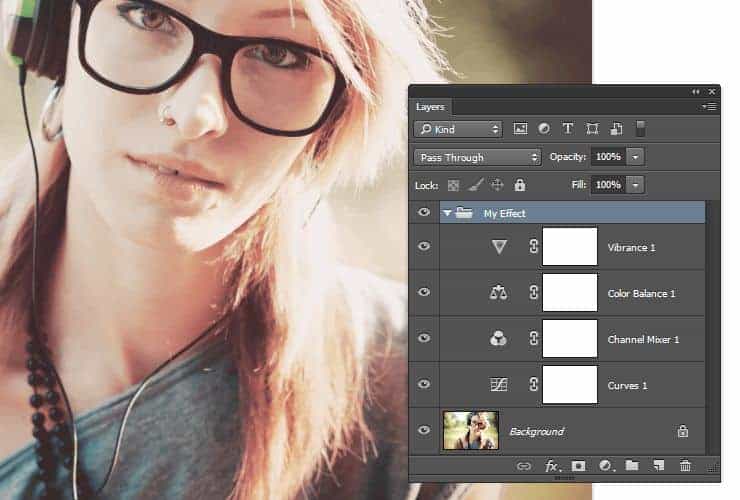Click the Layers panel vertical scrollbar
Viewport: 740px width, 500px height.
click(x=713, y=328)
